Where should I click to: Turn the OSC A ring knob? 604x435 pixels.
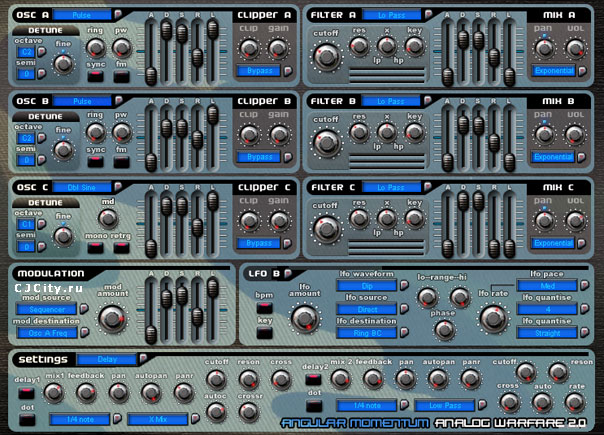[95, 47]
